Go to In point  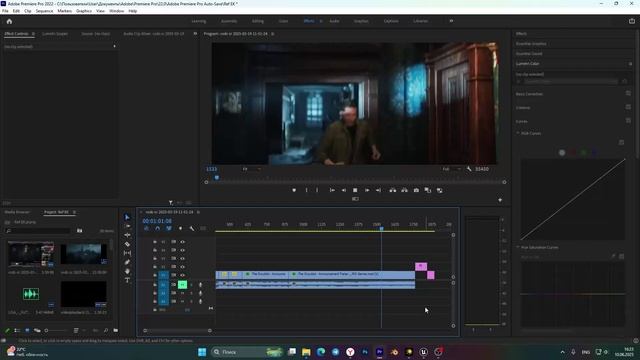[332, 190]
